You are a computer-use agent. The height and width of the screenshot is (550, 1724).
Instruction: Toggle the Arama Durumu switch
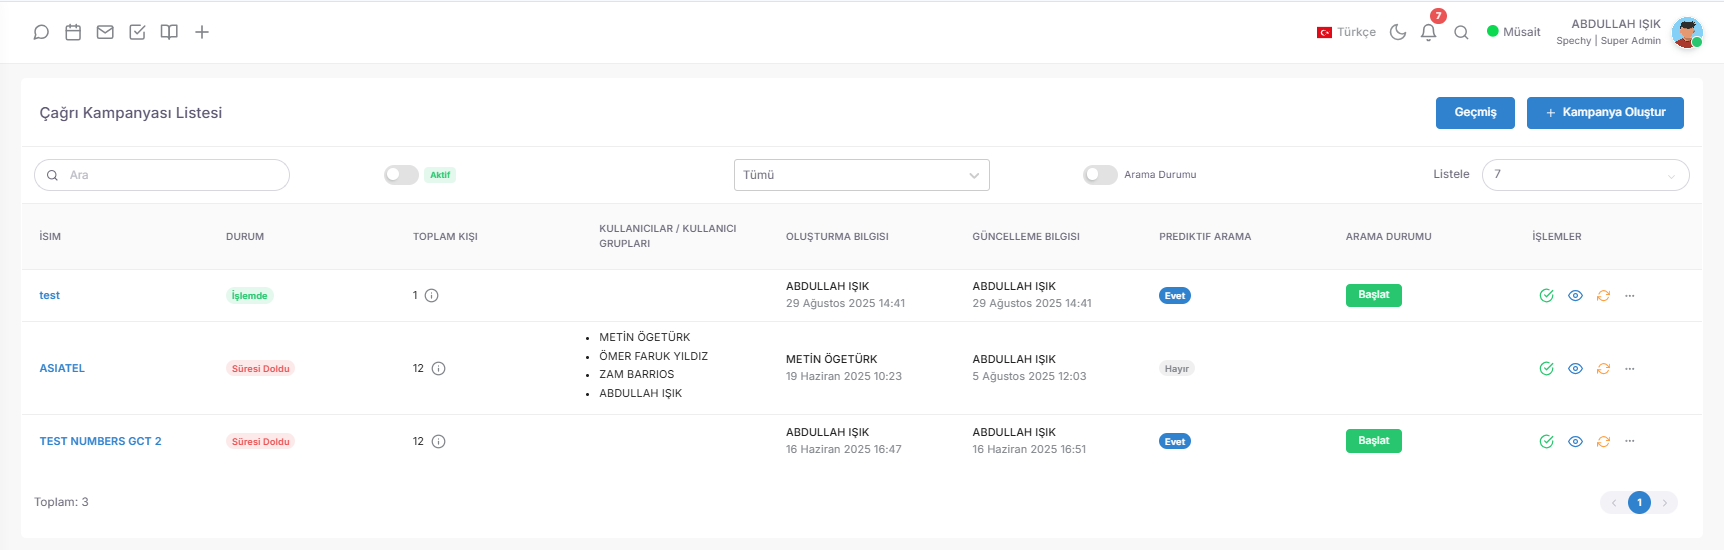[x=1100, y=175]
